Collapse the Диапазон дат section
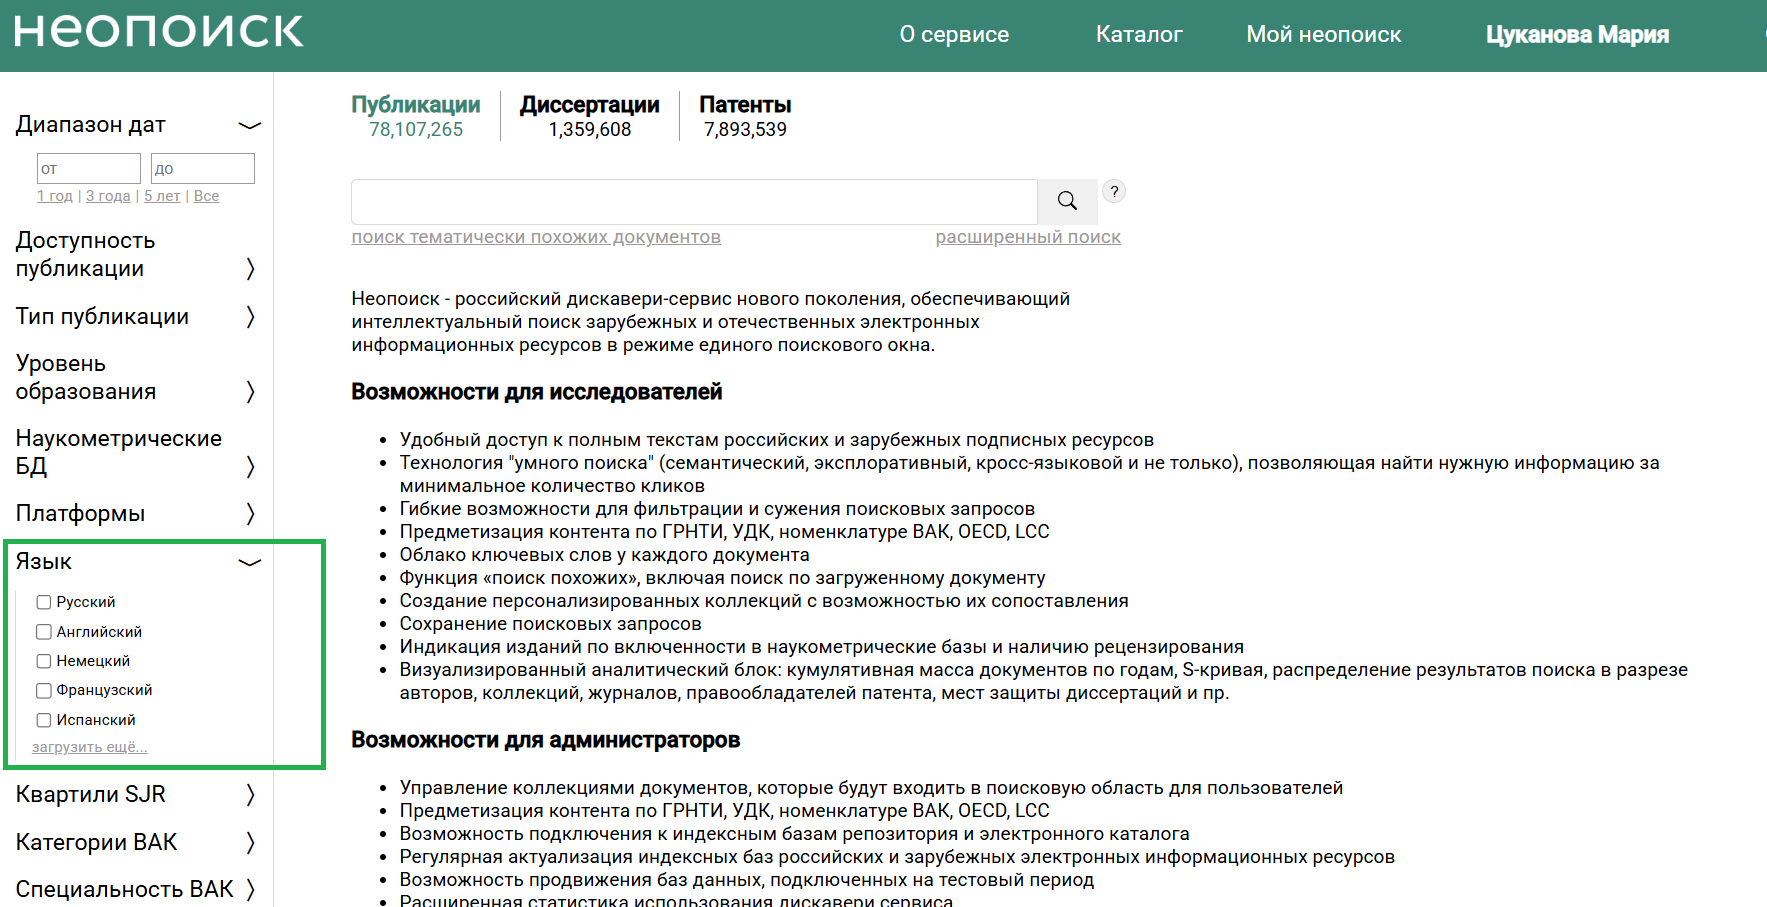The width and height of the screenshot is (1767, 907). 249,125
